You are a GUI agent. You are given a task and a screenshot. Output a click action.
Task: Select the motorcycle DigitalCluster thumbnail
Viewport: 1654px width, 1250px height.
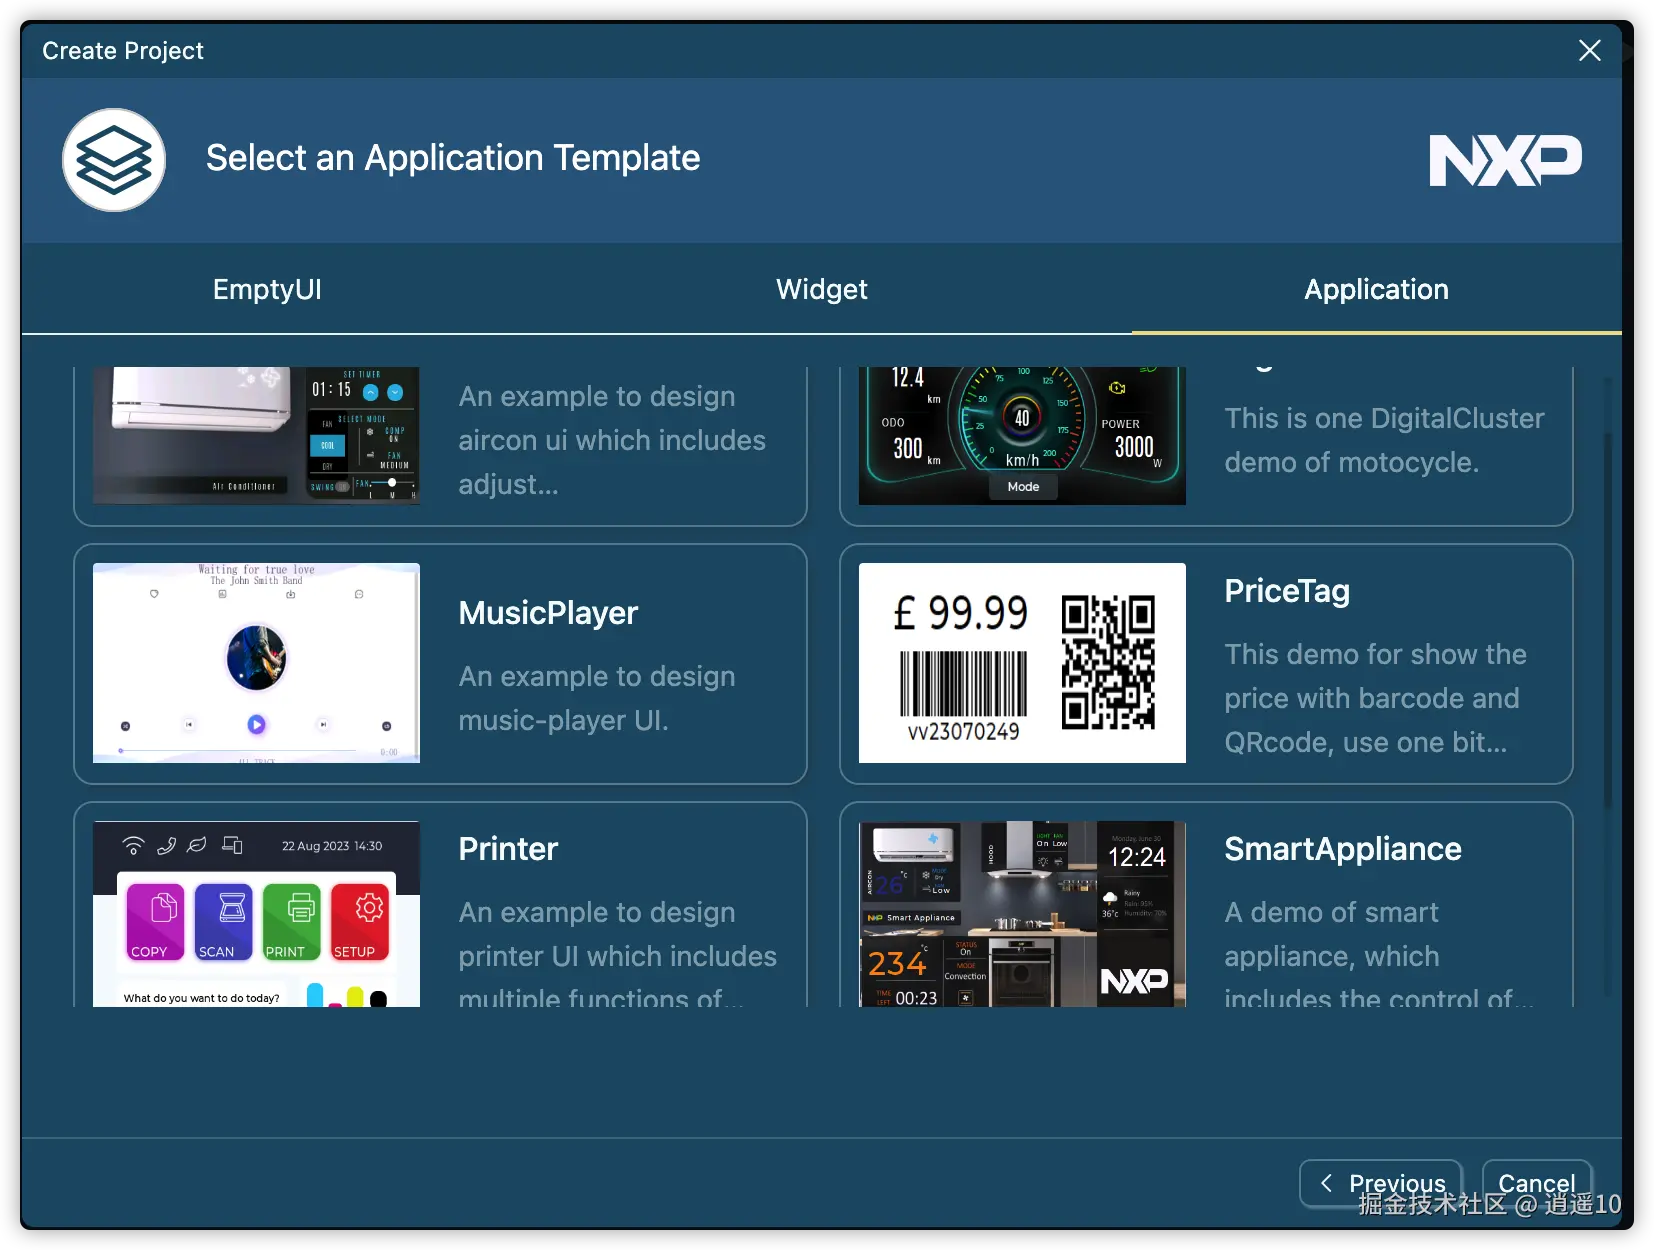pyautogui.click(x=1022, y=435)
